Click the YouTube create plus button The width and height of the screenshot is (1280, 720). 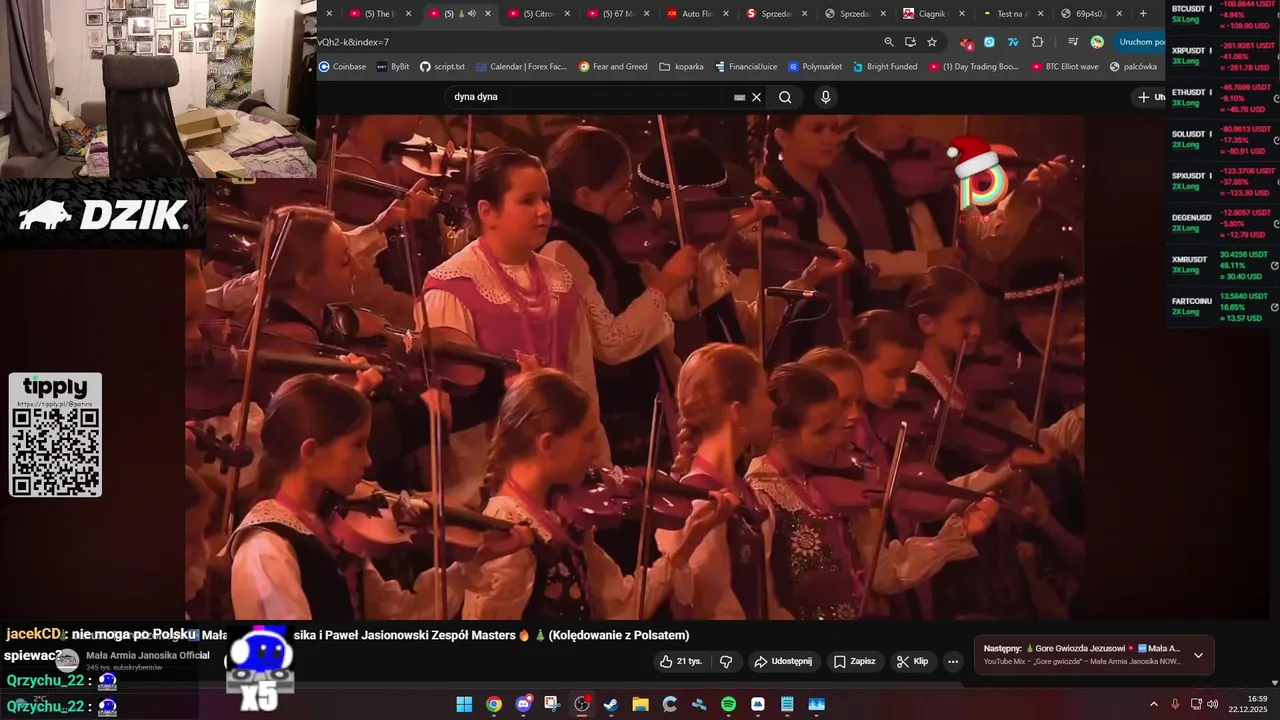(x=1150, y=97)
